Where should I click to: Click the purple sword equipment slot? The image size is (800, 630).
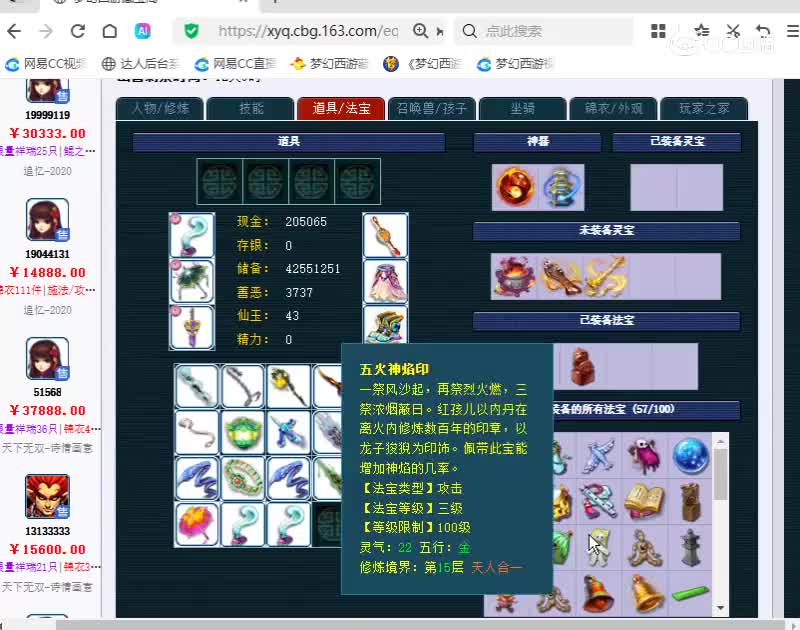point(192,327)
